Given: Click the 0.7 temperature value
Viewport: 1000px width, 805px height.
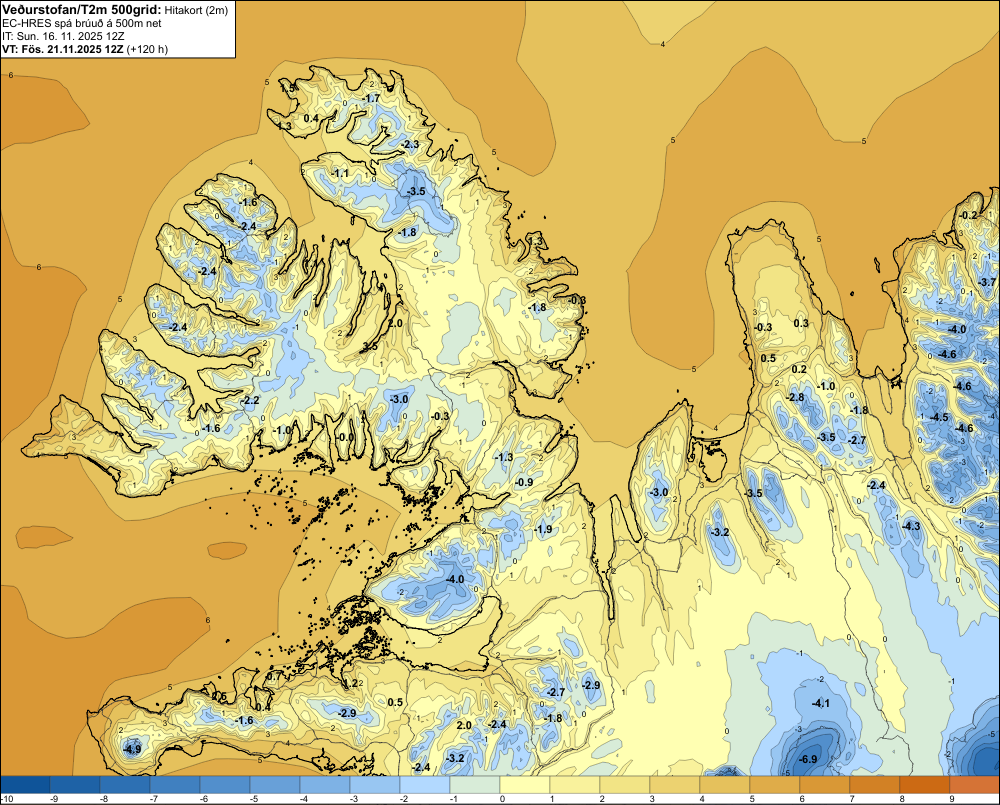Looking at the screenshot, I should click(274, 676).
